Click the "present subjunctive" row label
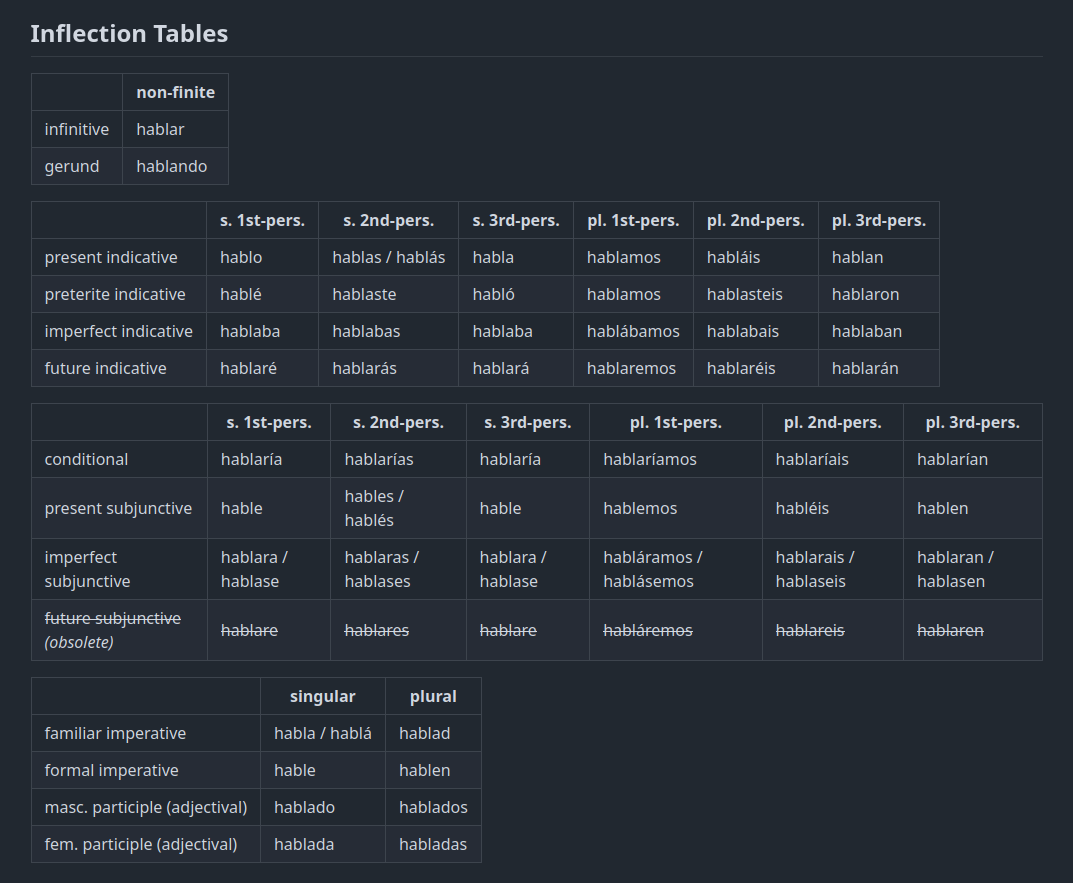The width and height of the screenshot is (1073, 883). [x=118, y=508]
